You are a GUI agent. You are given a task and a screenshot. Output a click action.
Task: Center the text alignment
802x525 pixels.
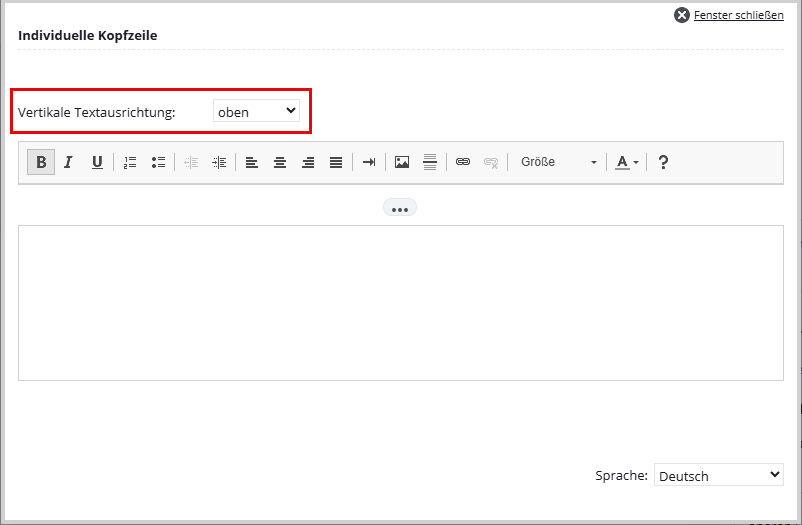click(x=280, y=162)
